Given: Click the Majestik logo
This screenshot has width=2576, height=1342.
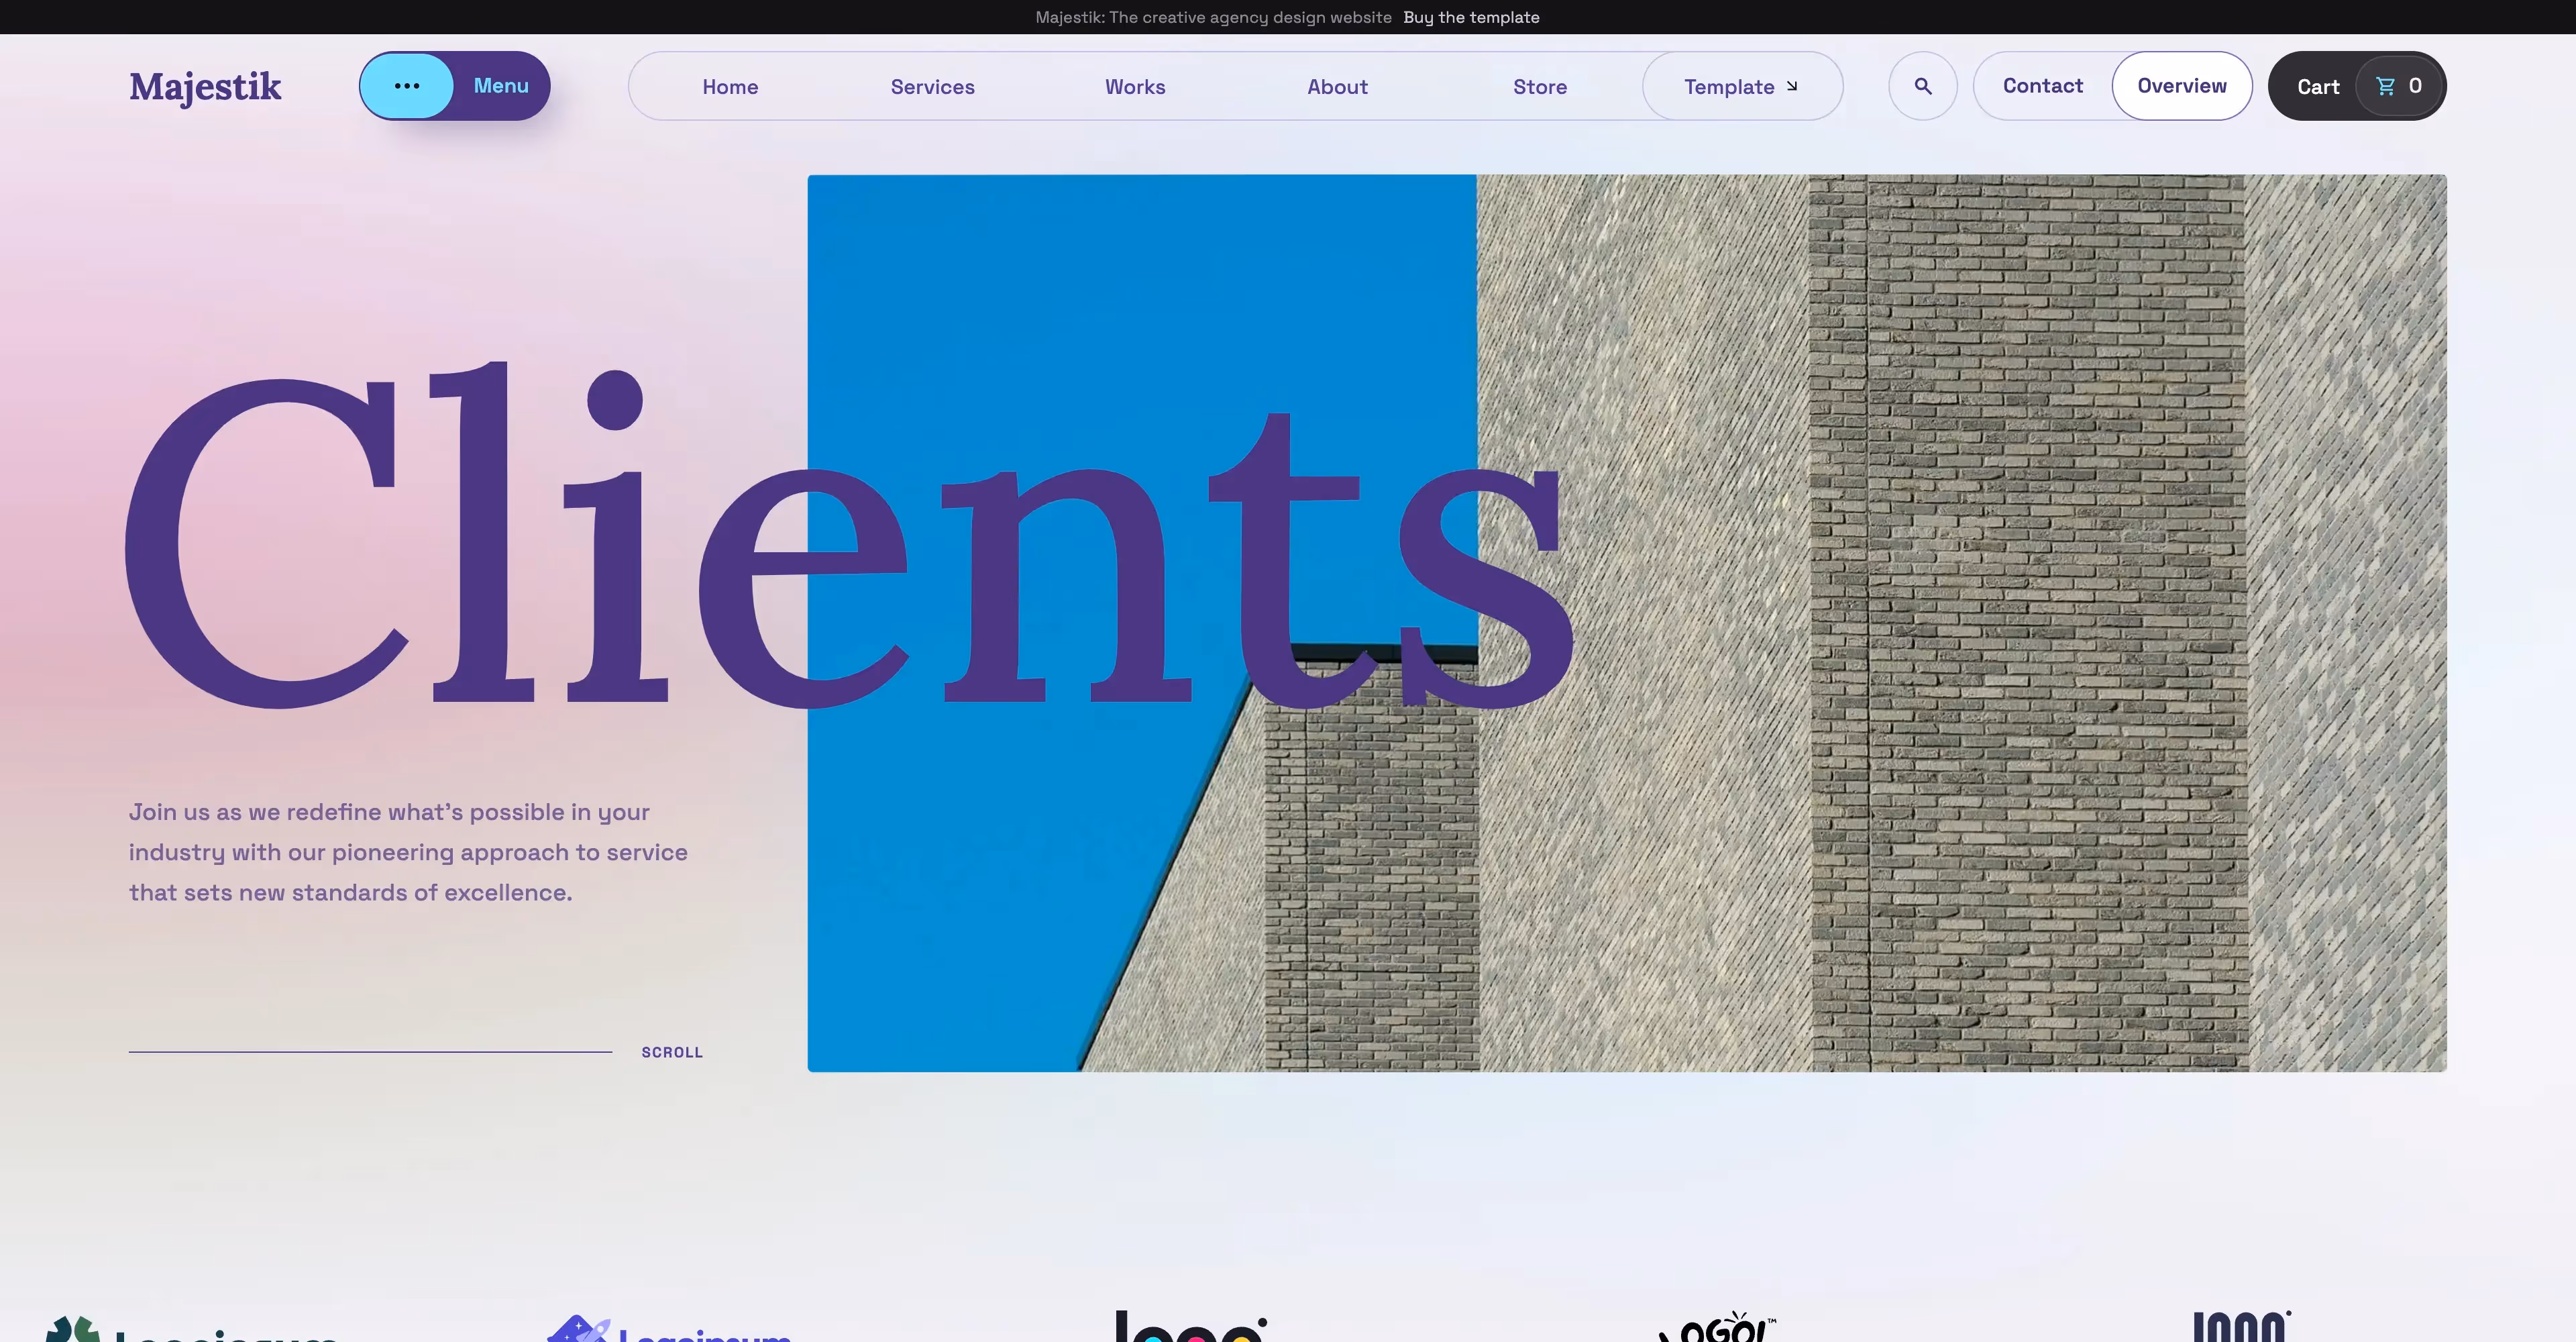Looking at the screenshot, I should tap(205, 87).
